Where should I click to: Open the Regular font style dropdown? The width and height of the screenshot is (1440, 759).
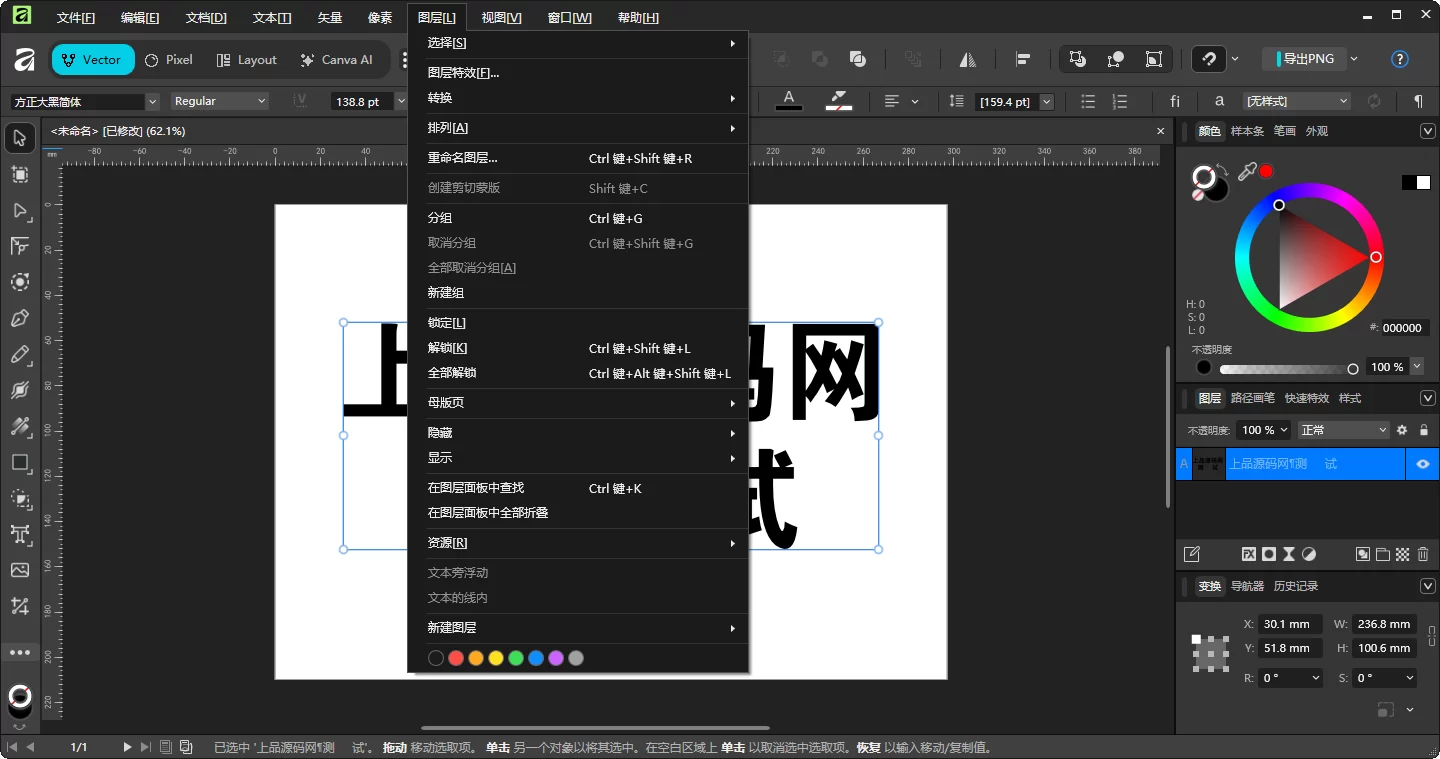219,102
